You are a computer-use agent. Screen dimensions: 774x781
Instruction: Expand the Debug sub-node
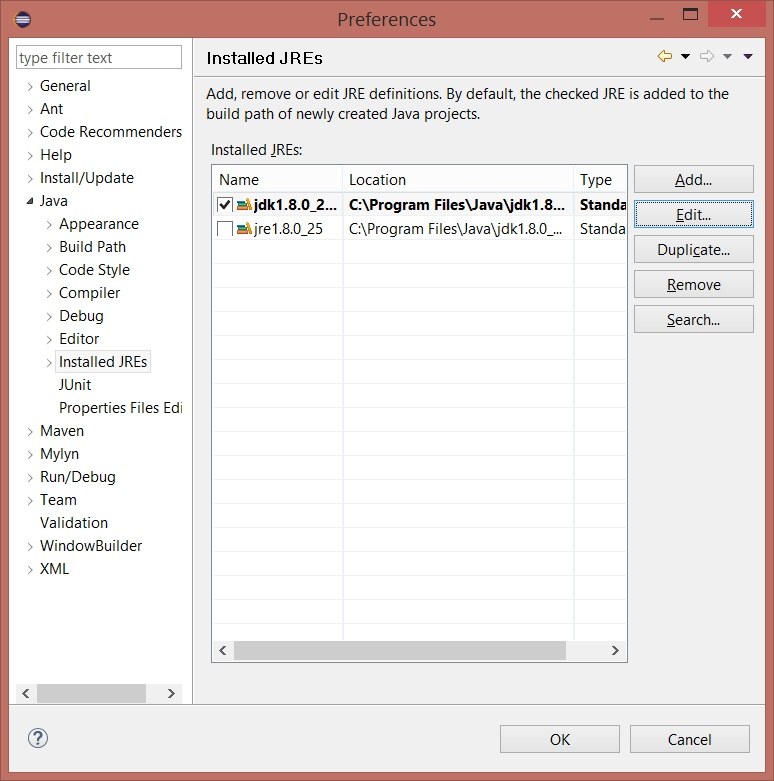tap(49, 316)
